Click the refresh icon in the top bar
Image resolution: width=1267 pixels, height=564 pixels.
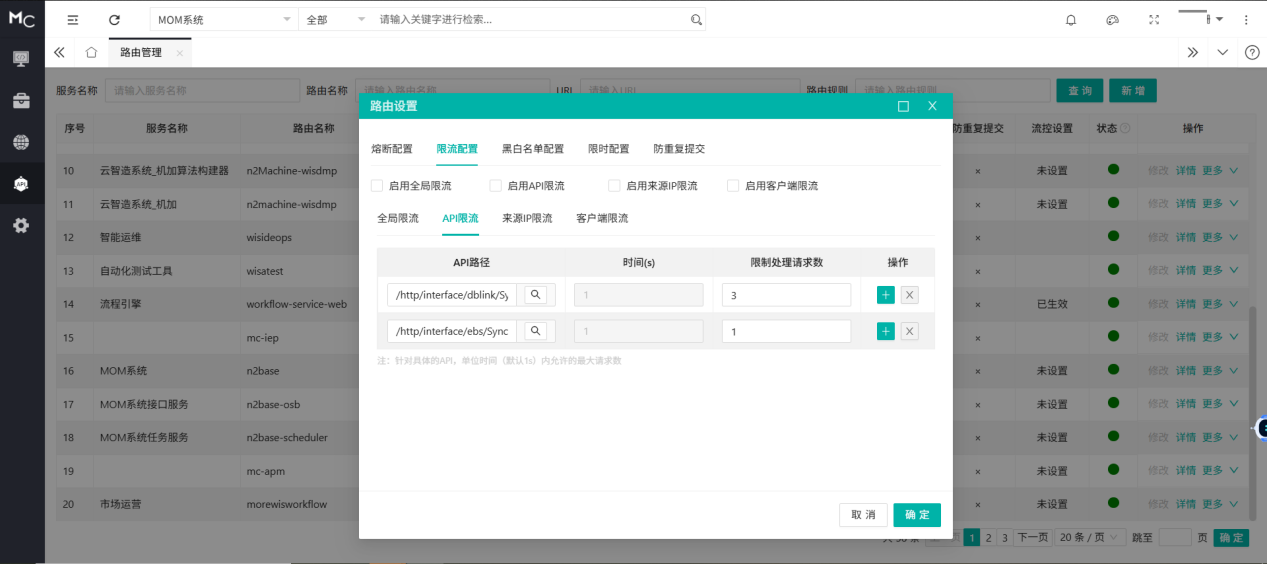[x=114, y=20]
